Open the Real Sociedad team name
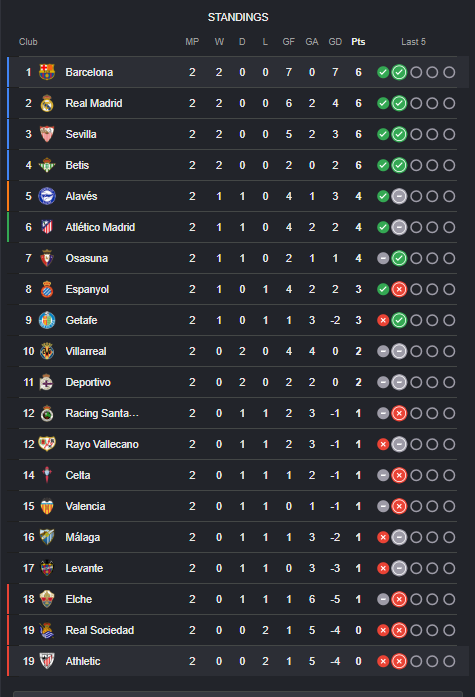475x697 pixels. (100, 630)
